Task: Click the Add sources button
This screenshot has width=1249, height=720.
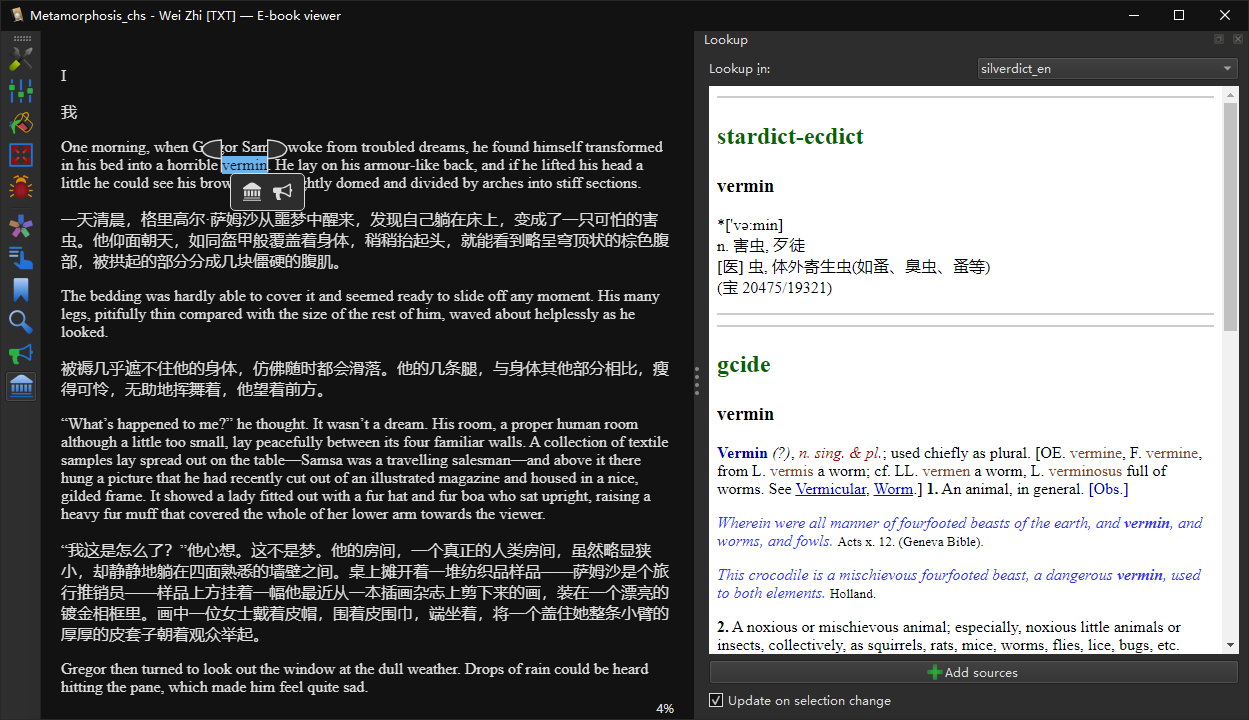Action: pos(974,672)
